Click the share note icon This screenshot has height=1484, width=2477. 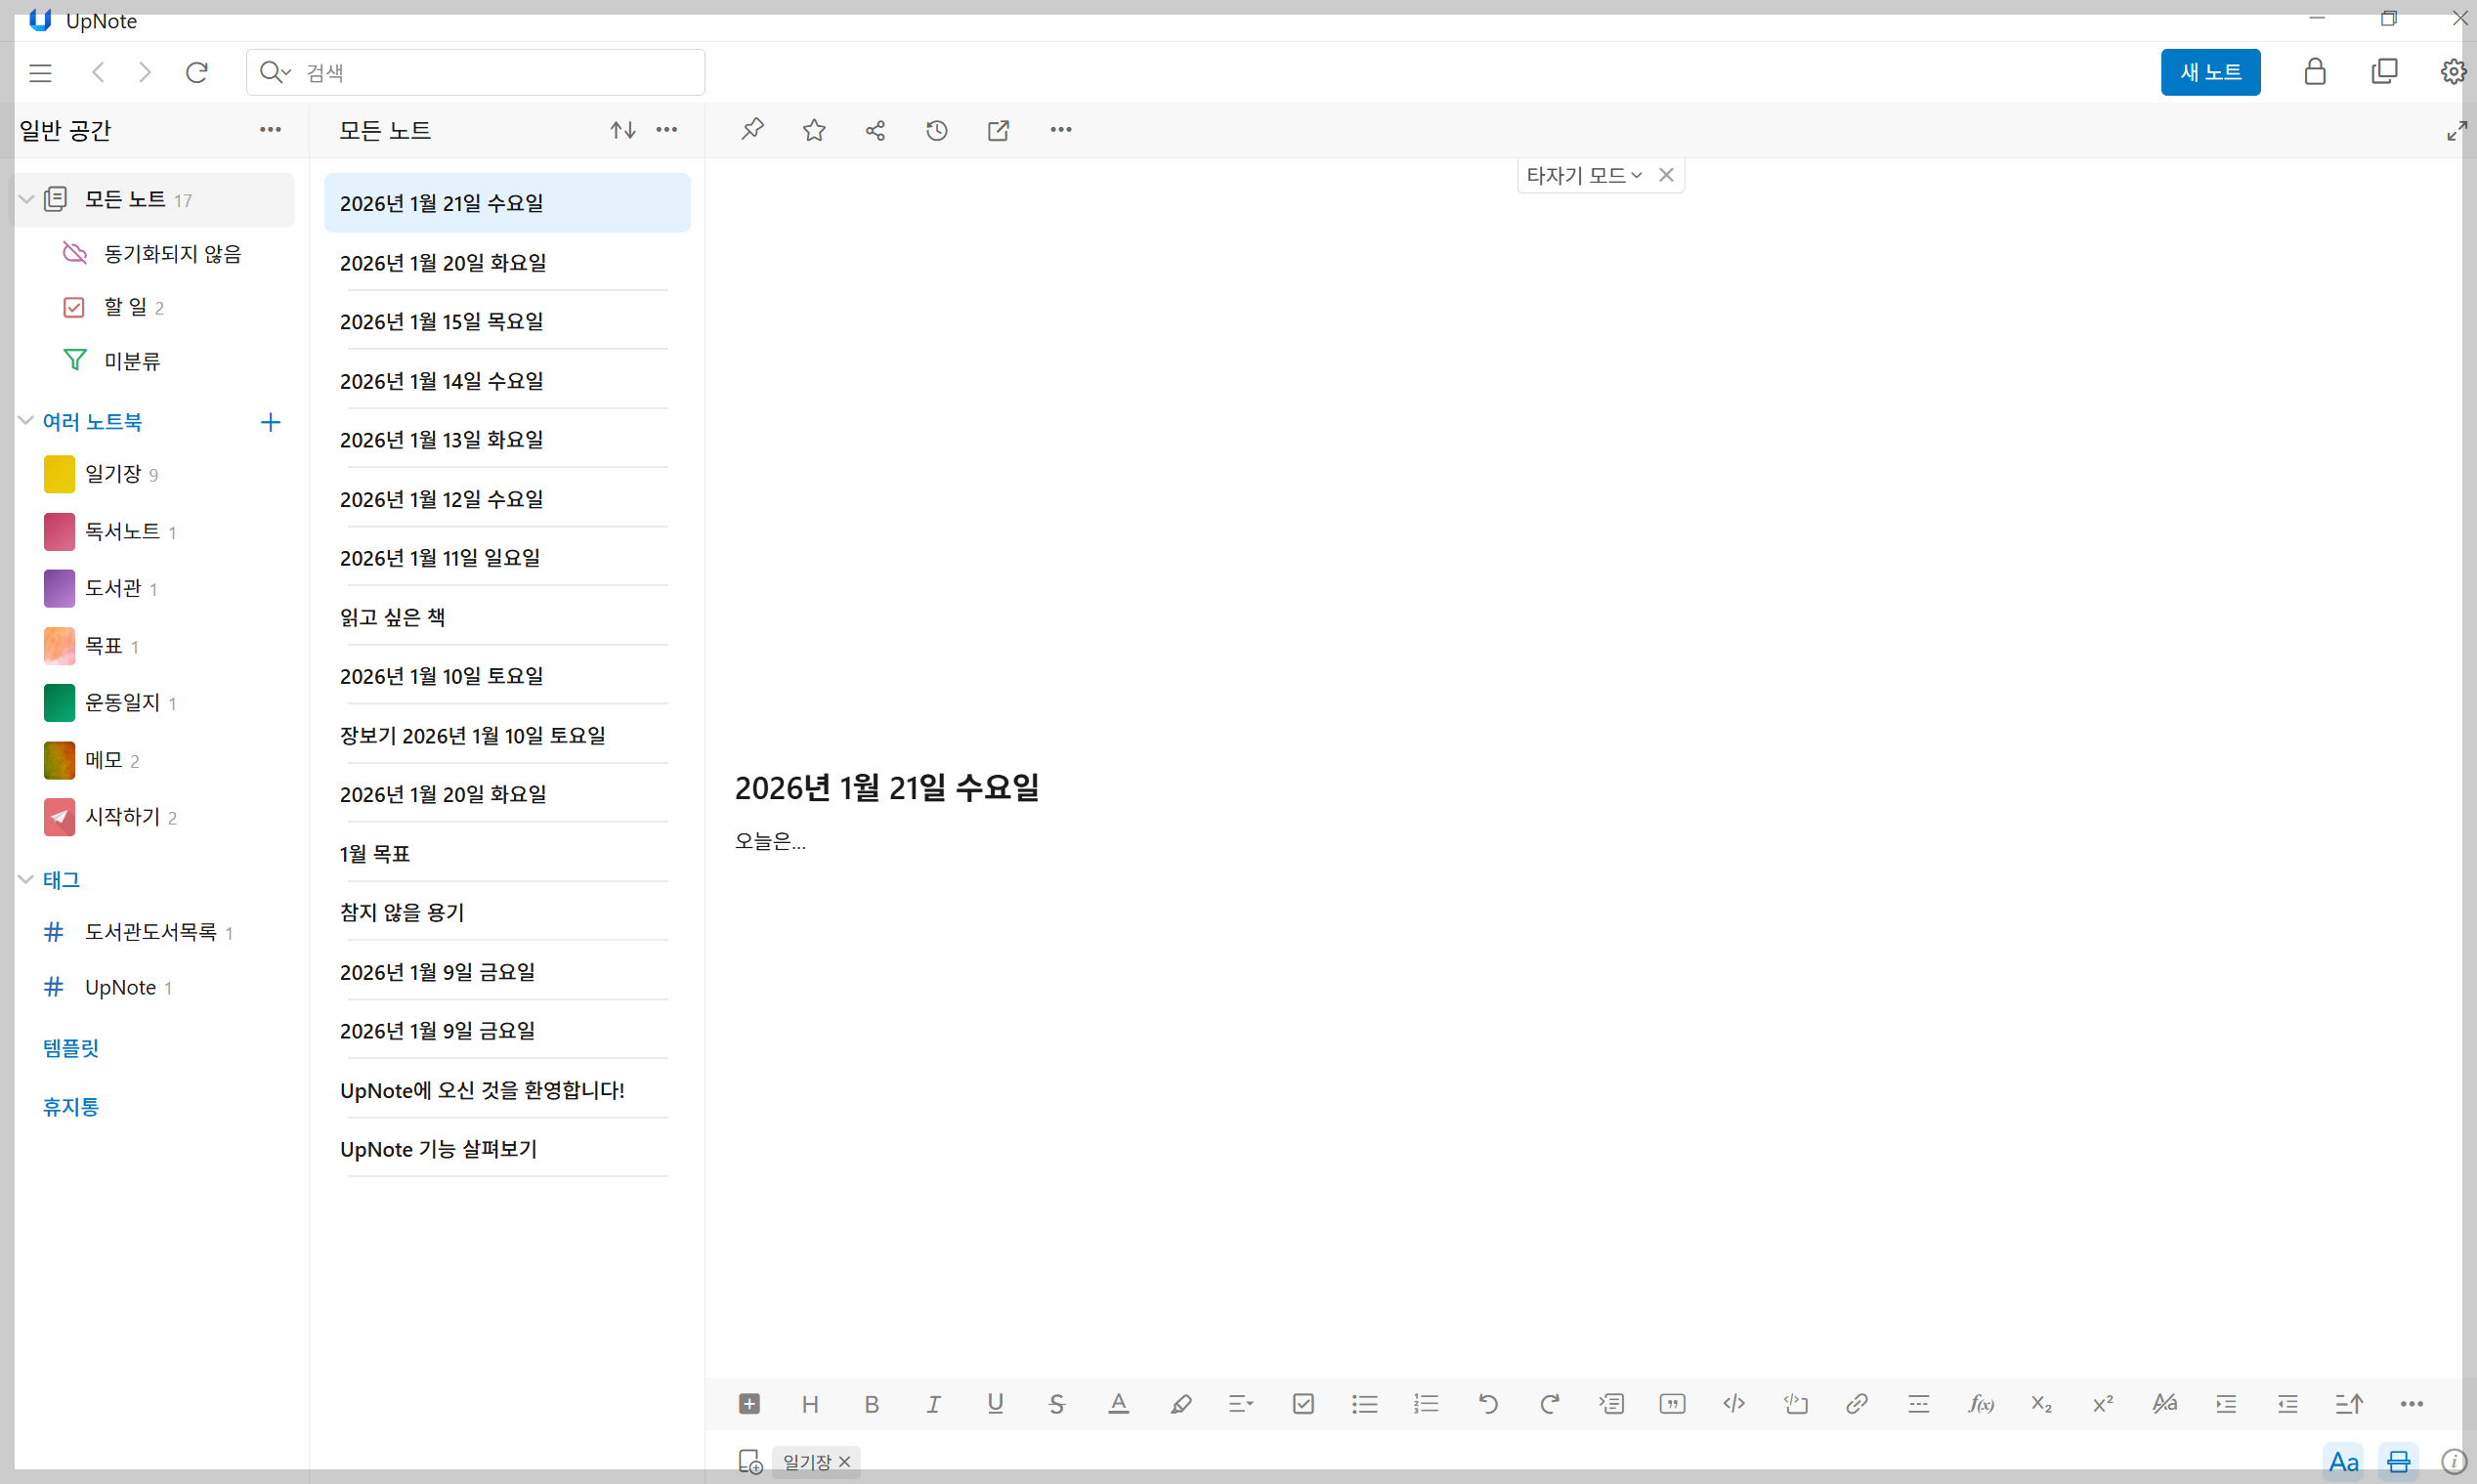(x=875, y=130)
